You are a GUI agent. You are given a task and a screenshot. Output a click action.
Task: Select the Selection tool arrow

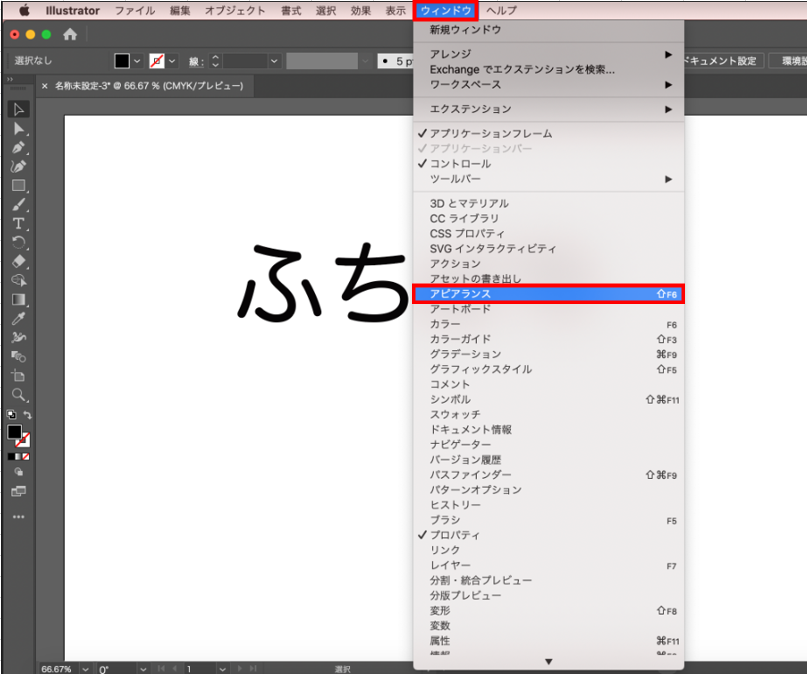pyautogui.click(x=19, y=109)
